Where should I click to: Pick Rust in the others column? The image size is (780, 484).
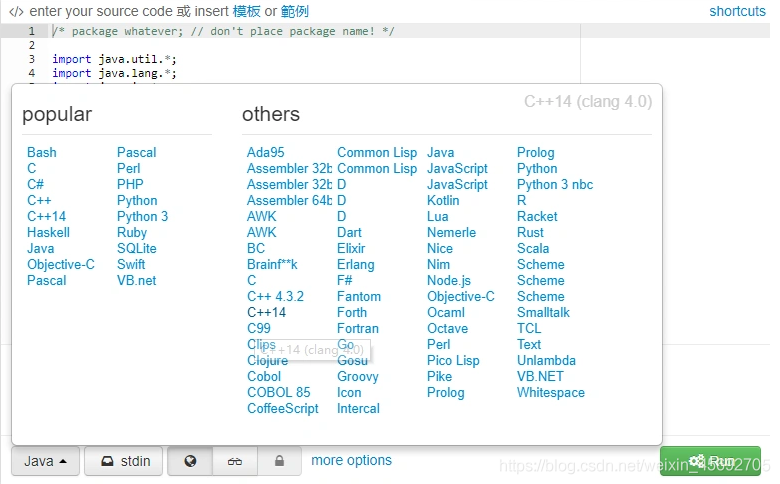tap(530, 232)
